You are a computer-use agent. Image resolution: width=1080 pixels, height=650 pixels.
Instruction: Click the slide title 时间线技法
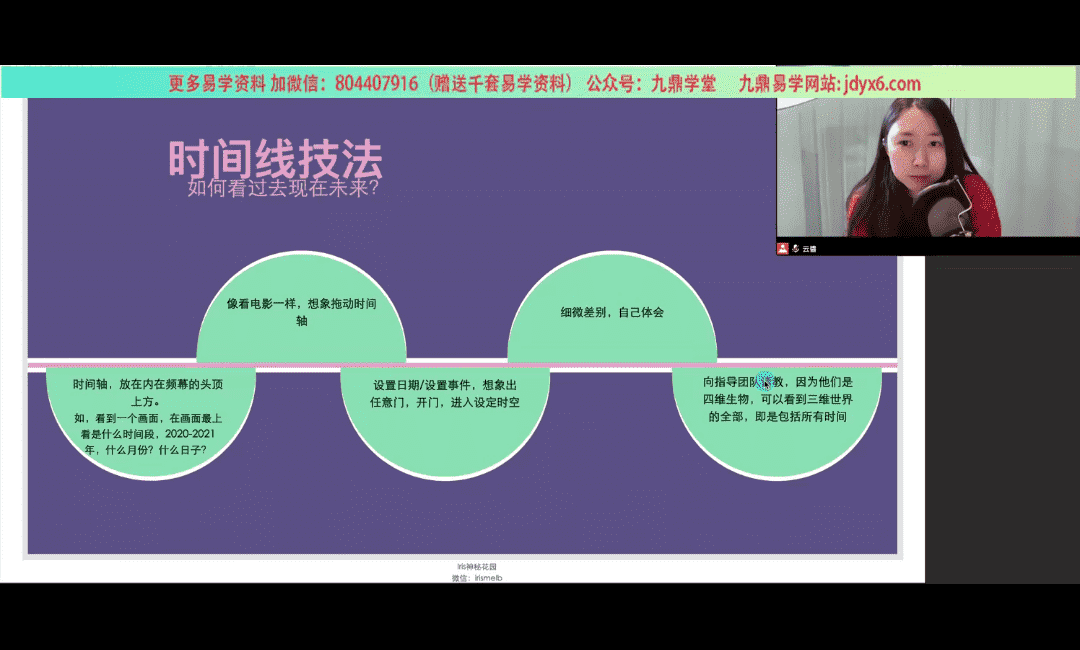pyautogui.click(x=275, y=157)
